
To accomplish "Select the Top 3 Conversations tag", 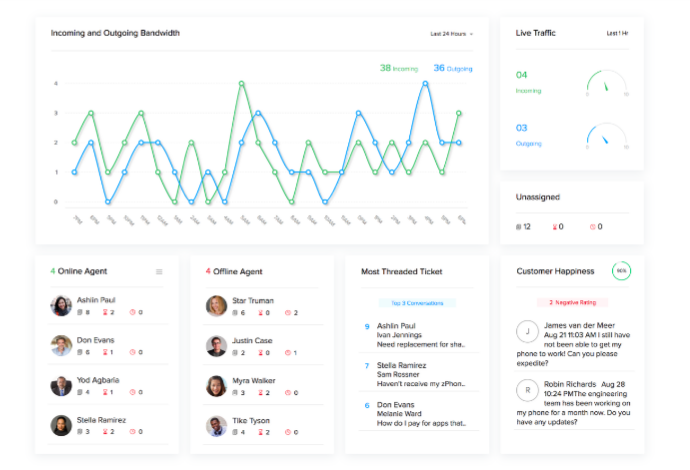I will tap(417, 302).
